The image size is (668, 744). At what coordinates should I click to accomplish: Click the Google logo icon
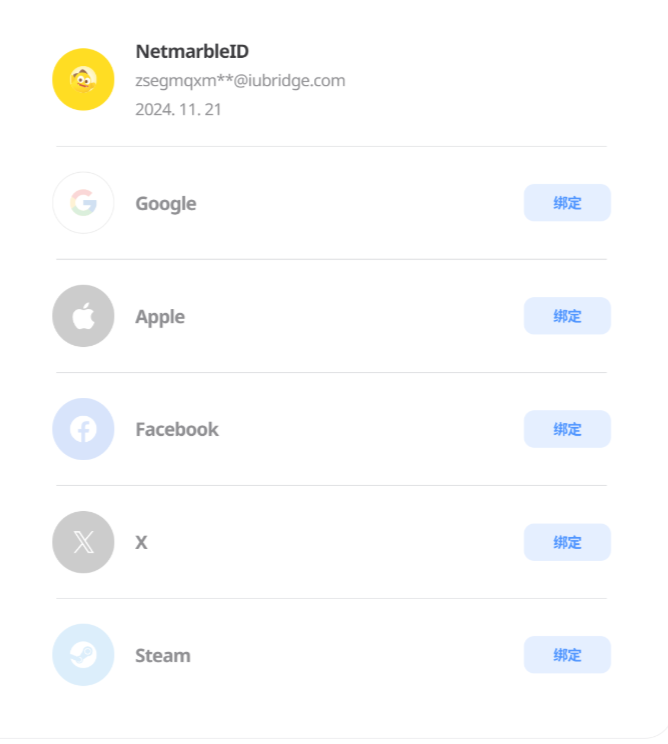83,203
